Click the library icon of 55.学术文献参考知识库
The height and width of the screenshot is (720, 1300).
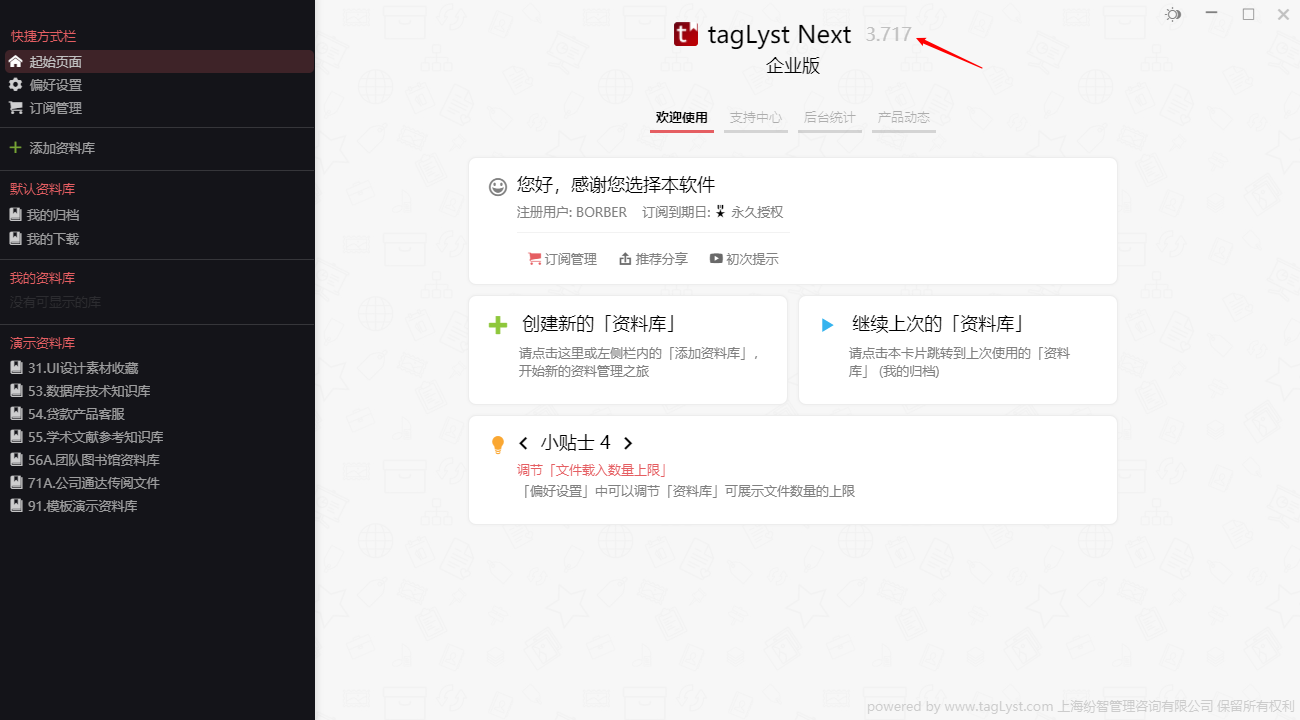pos(16,437)
